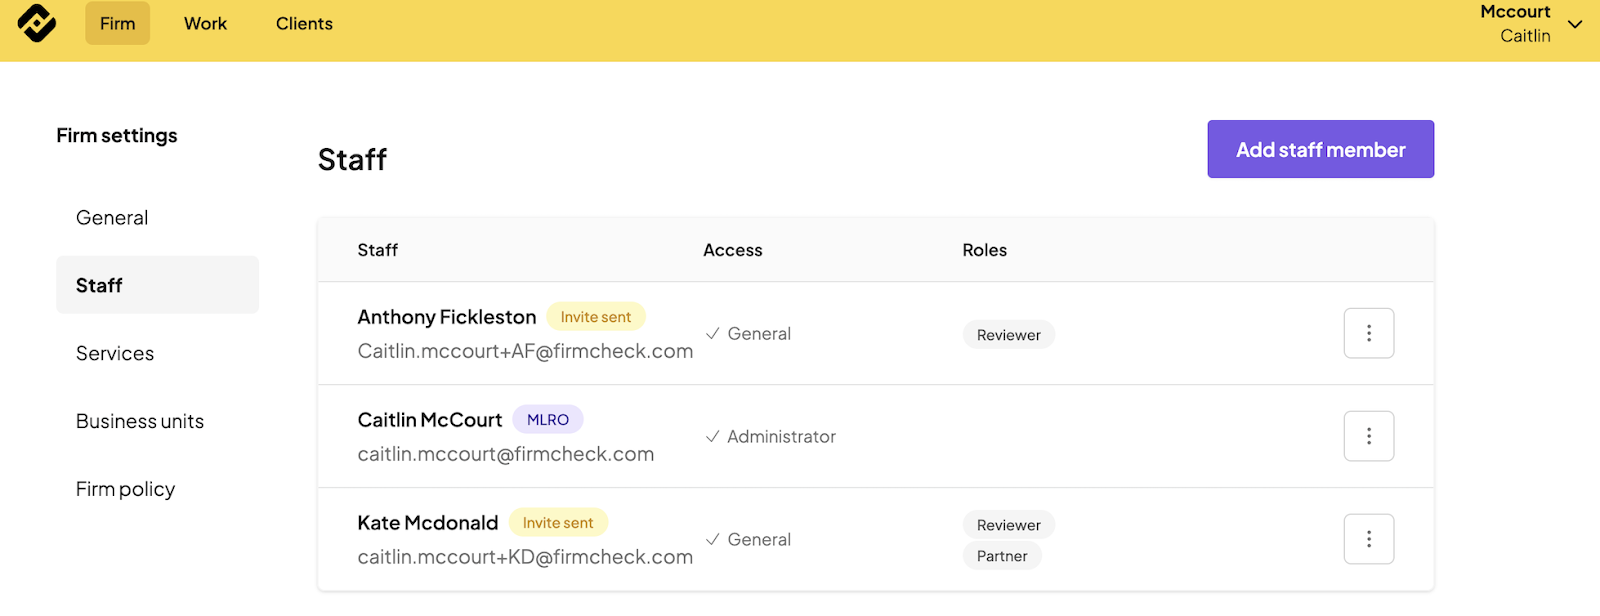Click the FirmCheck logo icon

(x=37, y=24)
